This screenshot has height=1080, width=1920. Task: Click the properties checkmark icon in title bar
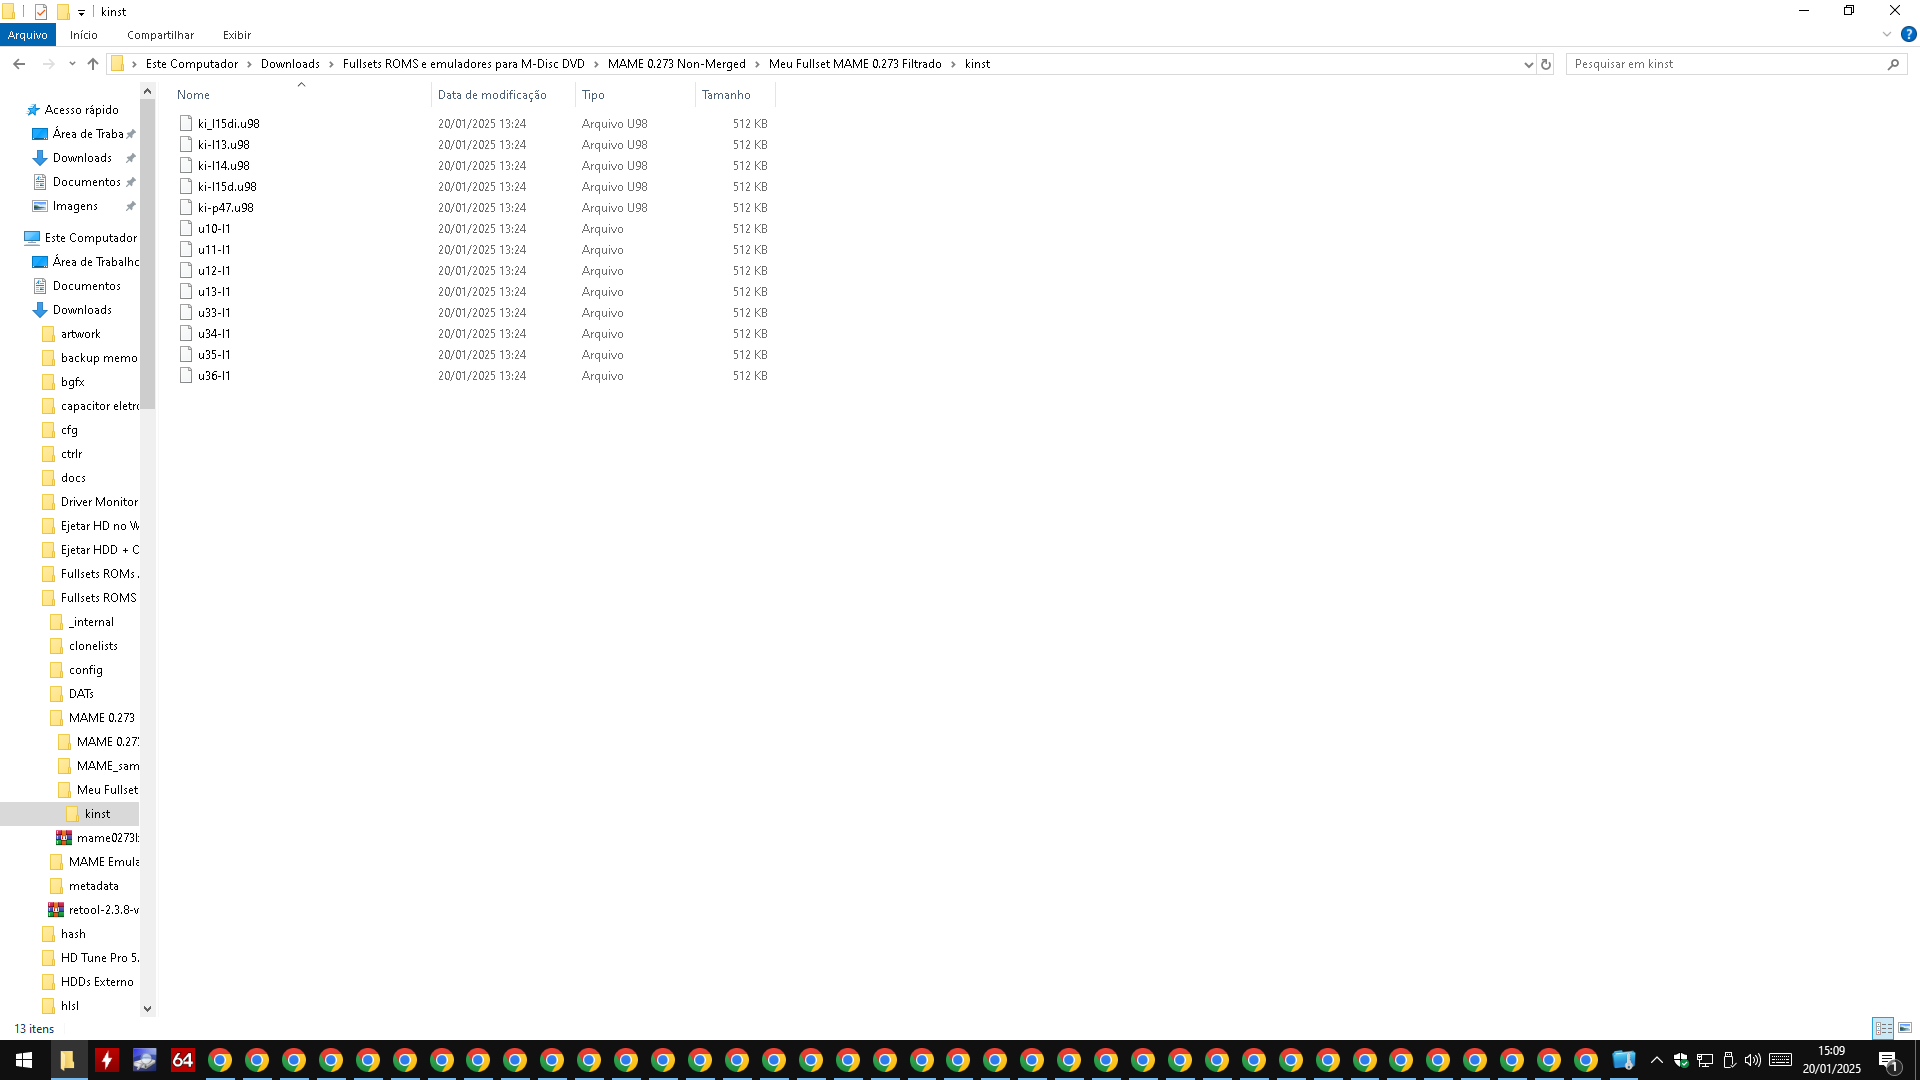[x=41, y=12]
